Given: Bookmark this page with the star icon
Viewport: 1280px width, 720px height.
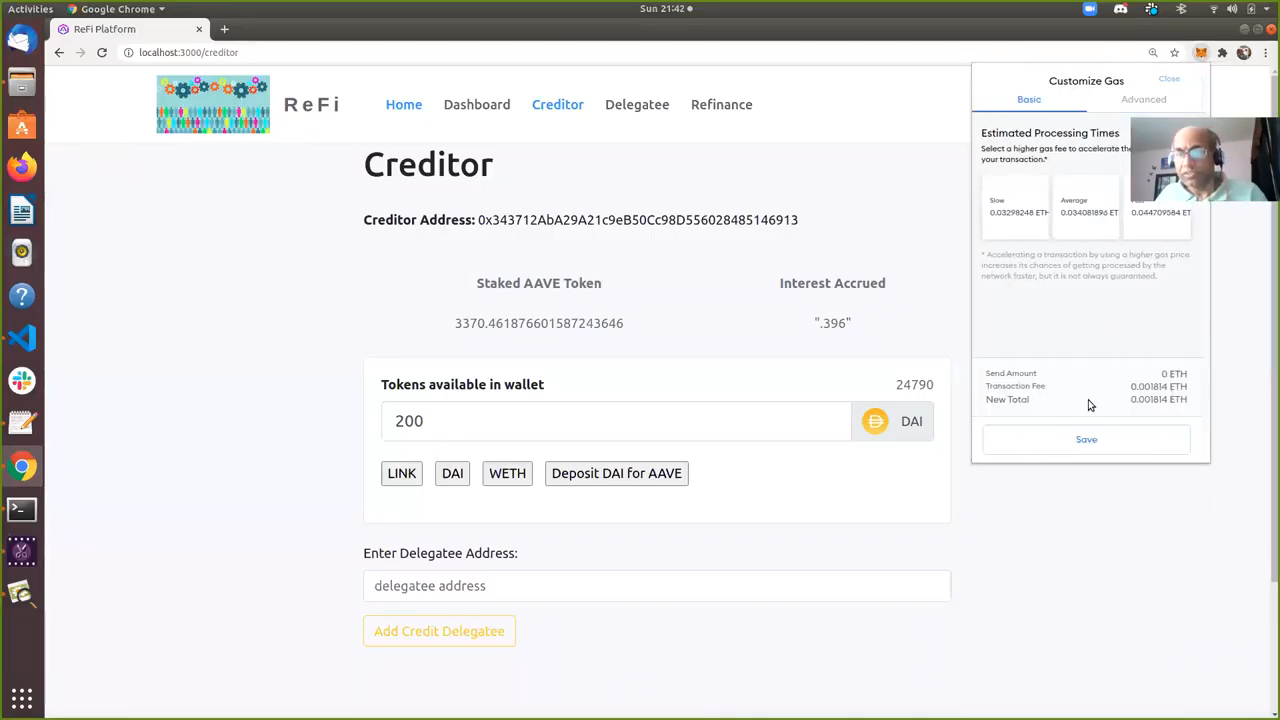Looking at the screenshot, I should pos(1175,52).
